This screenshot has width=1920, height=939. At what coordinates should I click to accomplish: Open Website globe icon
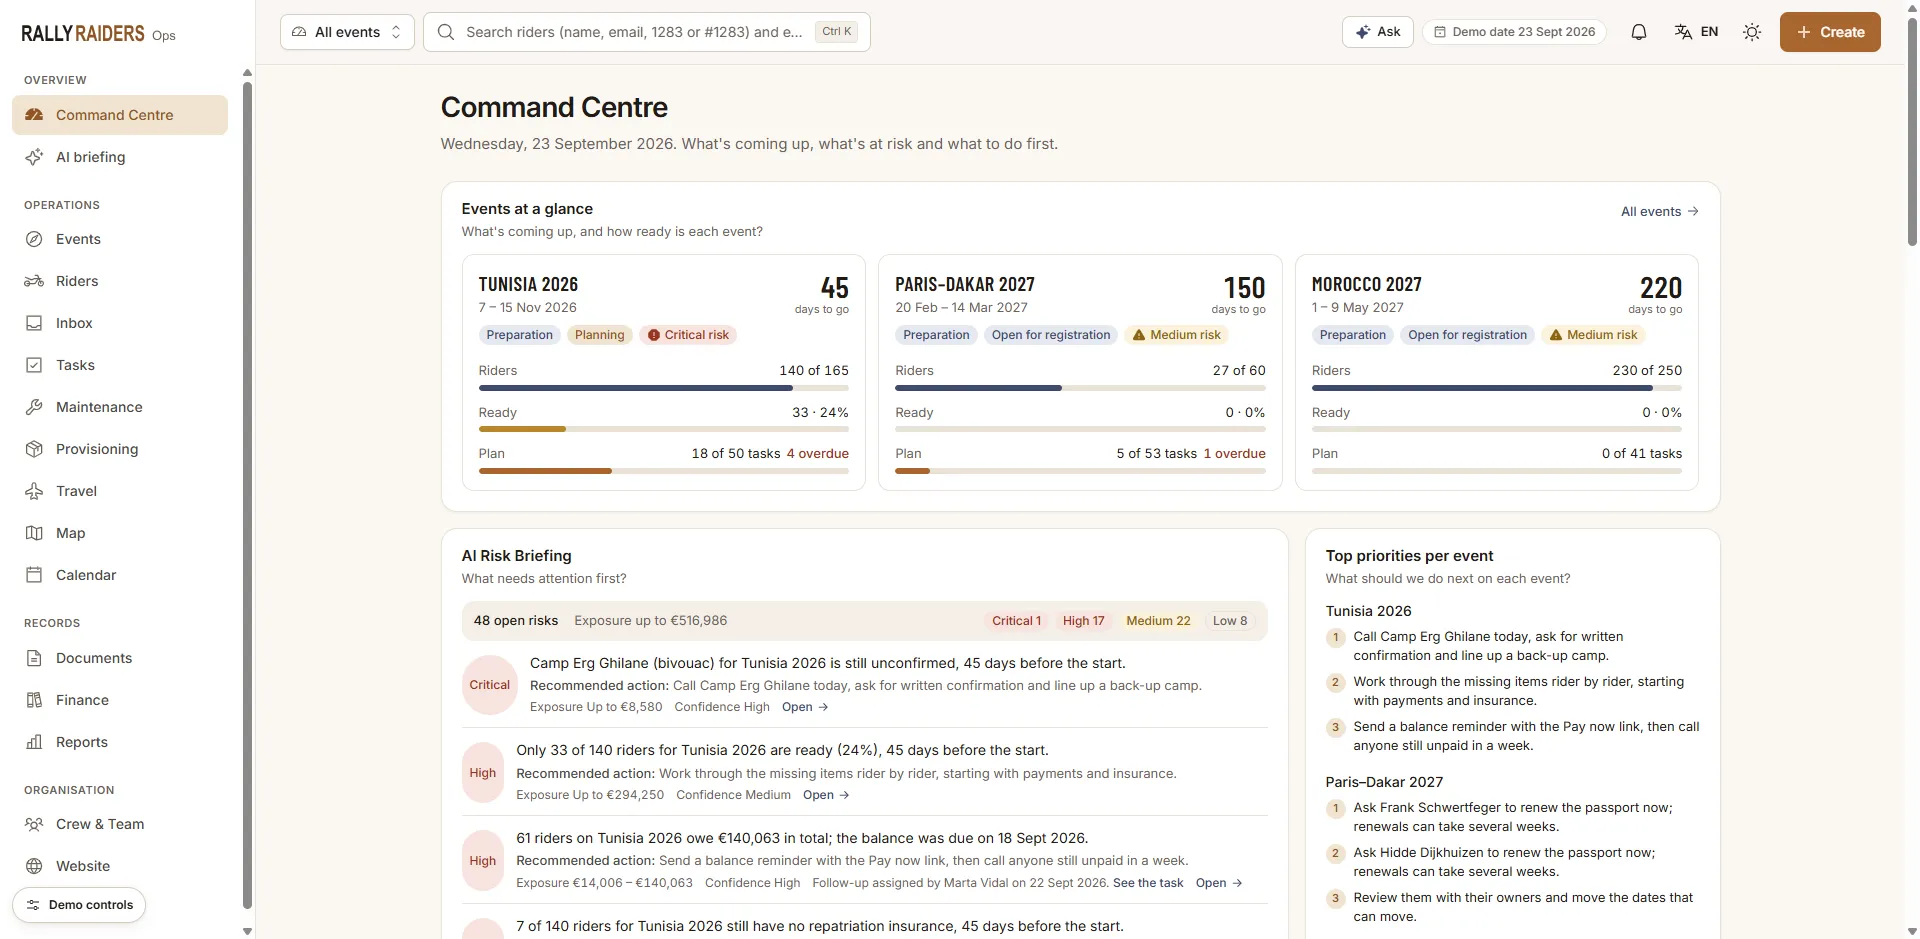tap(34, 866)
